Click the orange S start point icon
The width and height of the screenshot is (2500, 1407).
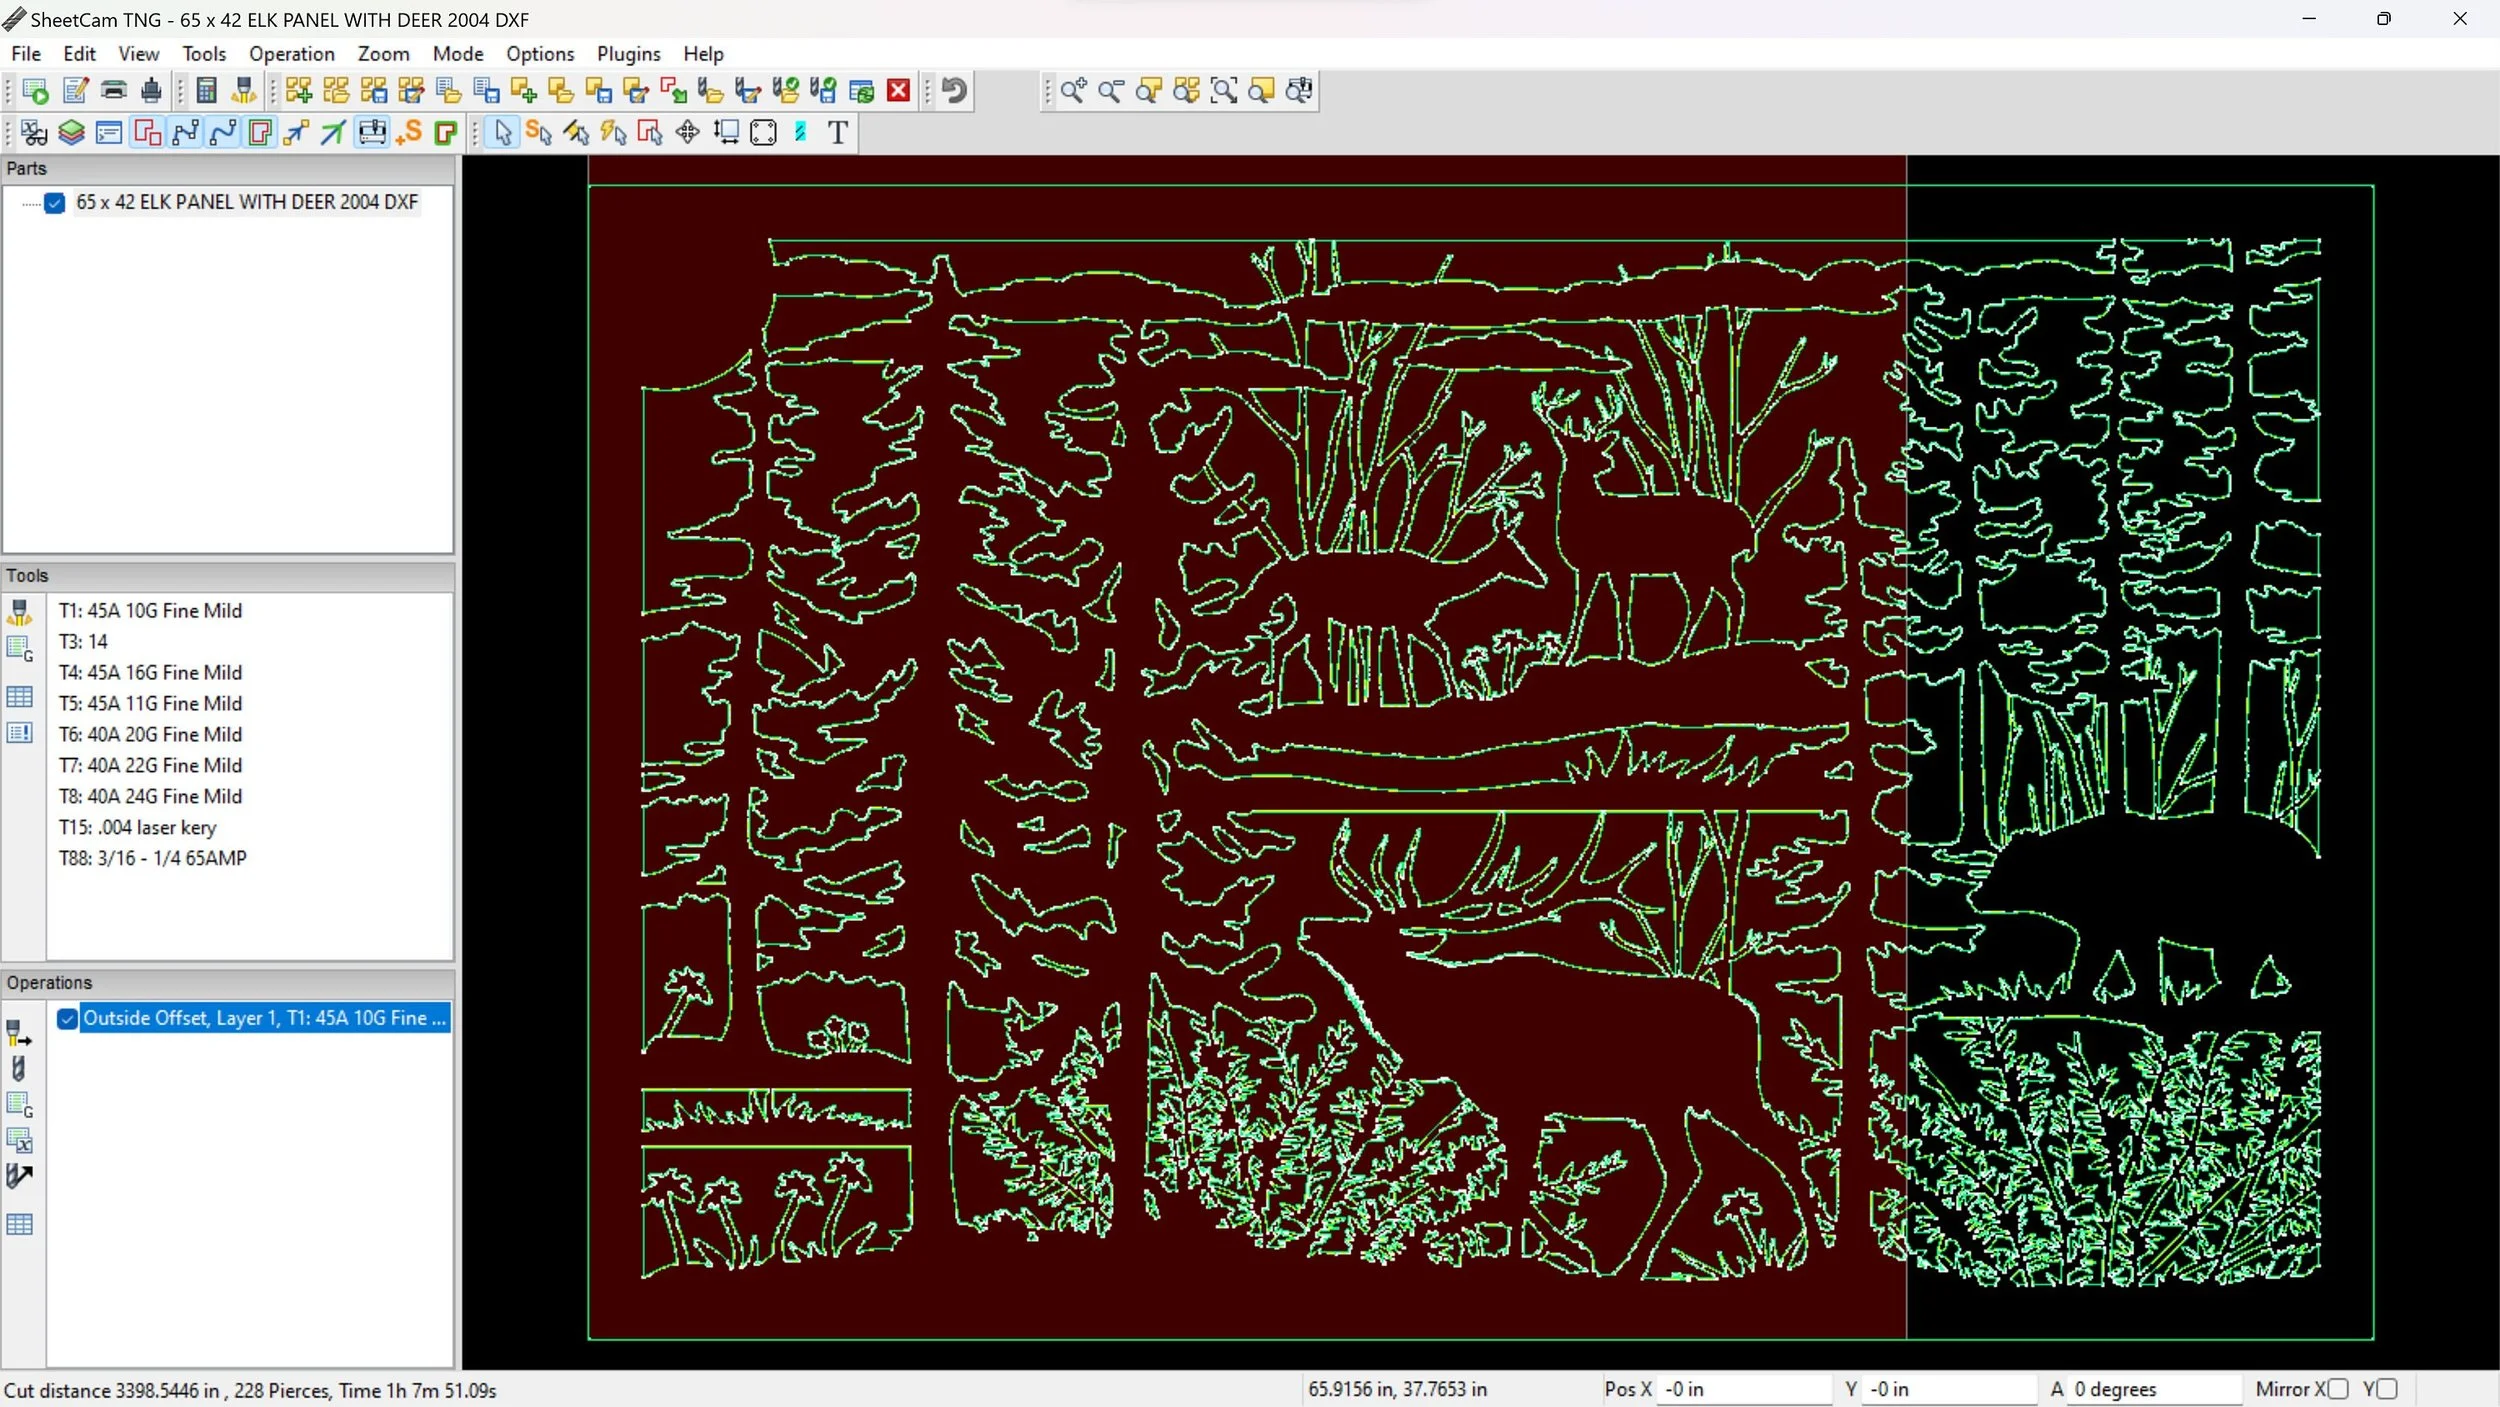pyautogui.click(x=409, y=132)
